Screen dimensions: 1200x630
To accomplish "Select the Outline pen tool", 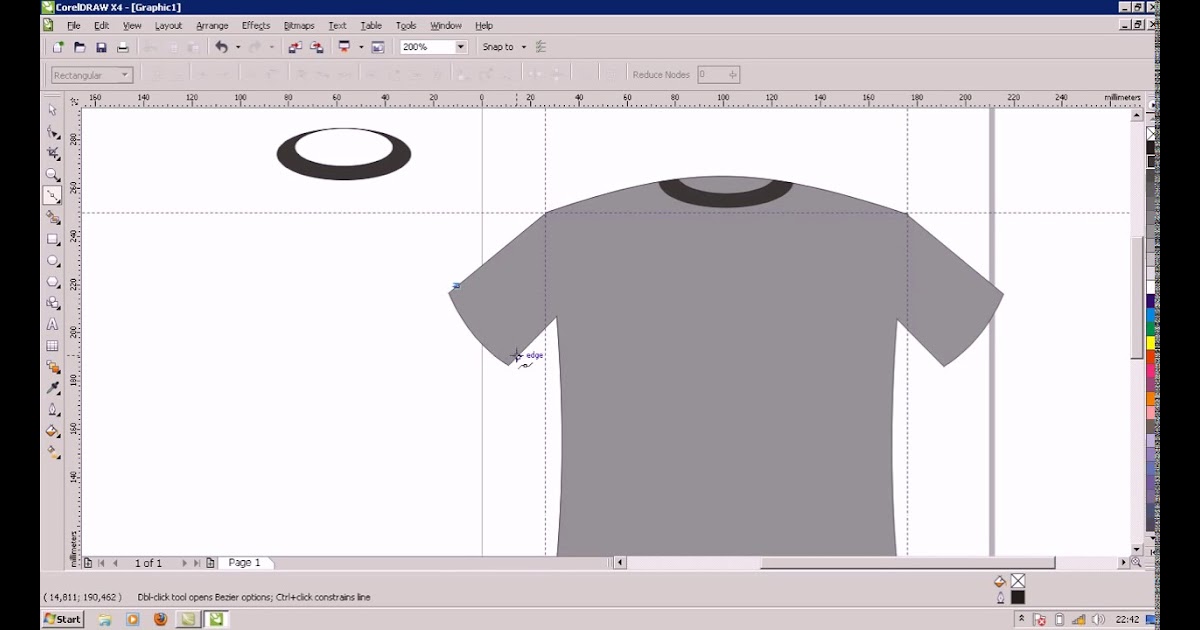I will [53, 410].
